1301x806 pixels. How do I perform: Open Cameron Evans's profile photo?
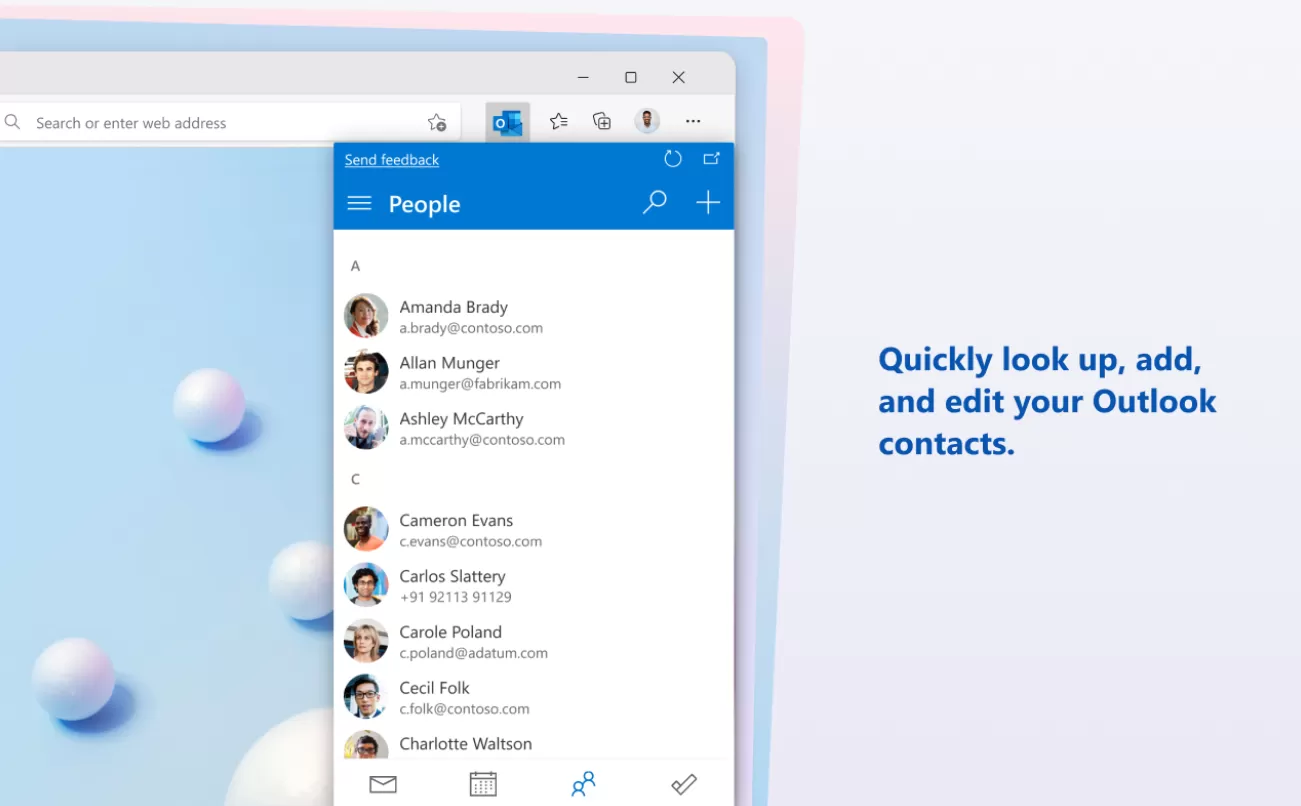pos(366,529)
